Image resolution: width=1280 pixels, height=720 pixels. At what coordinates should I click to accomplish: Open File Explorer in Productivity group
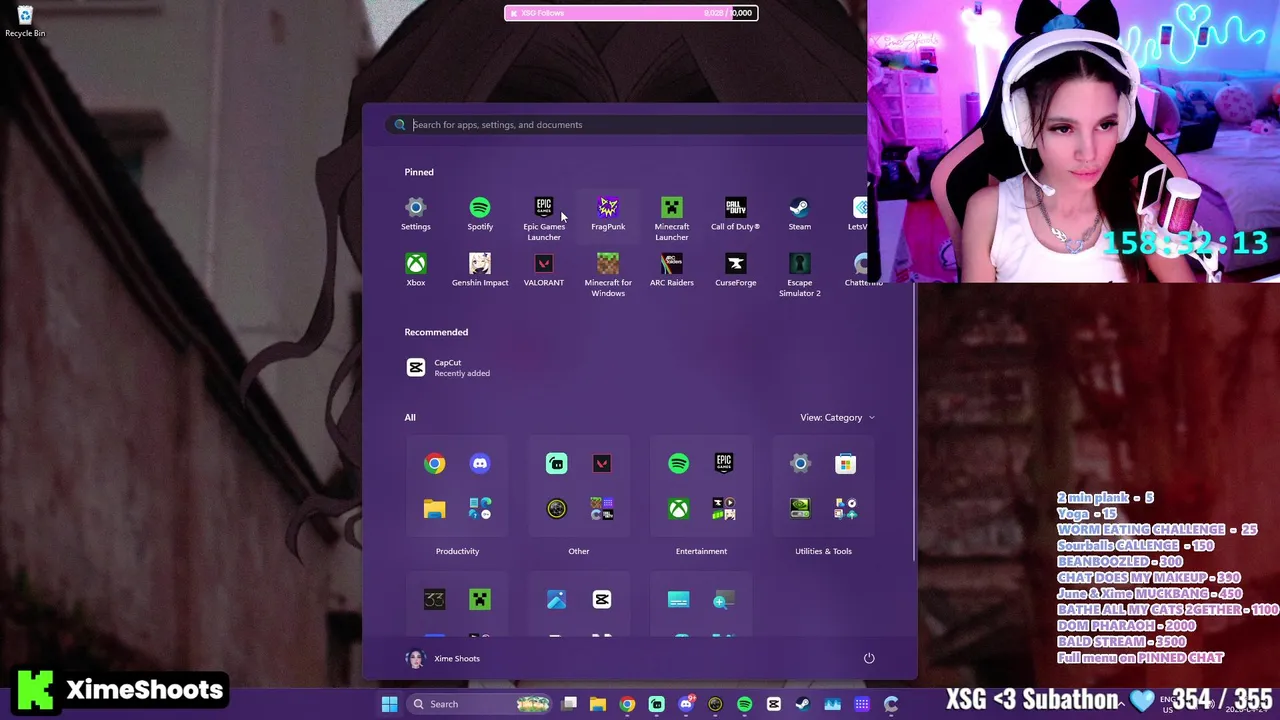coord(434,509)
